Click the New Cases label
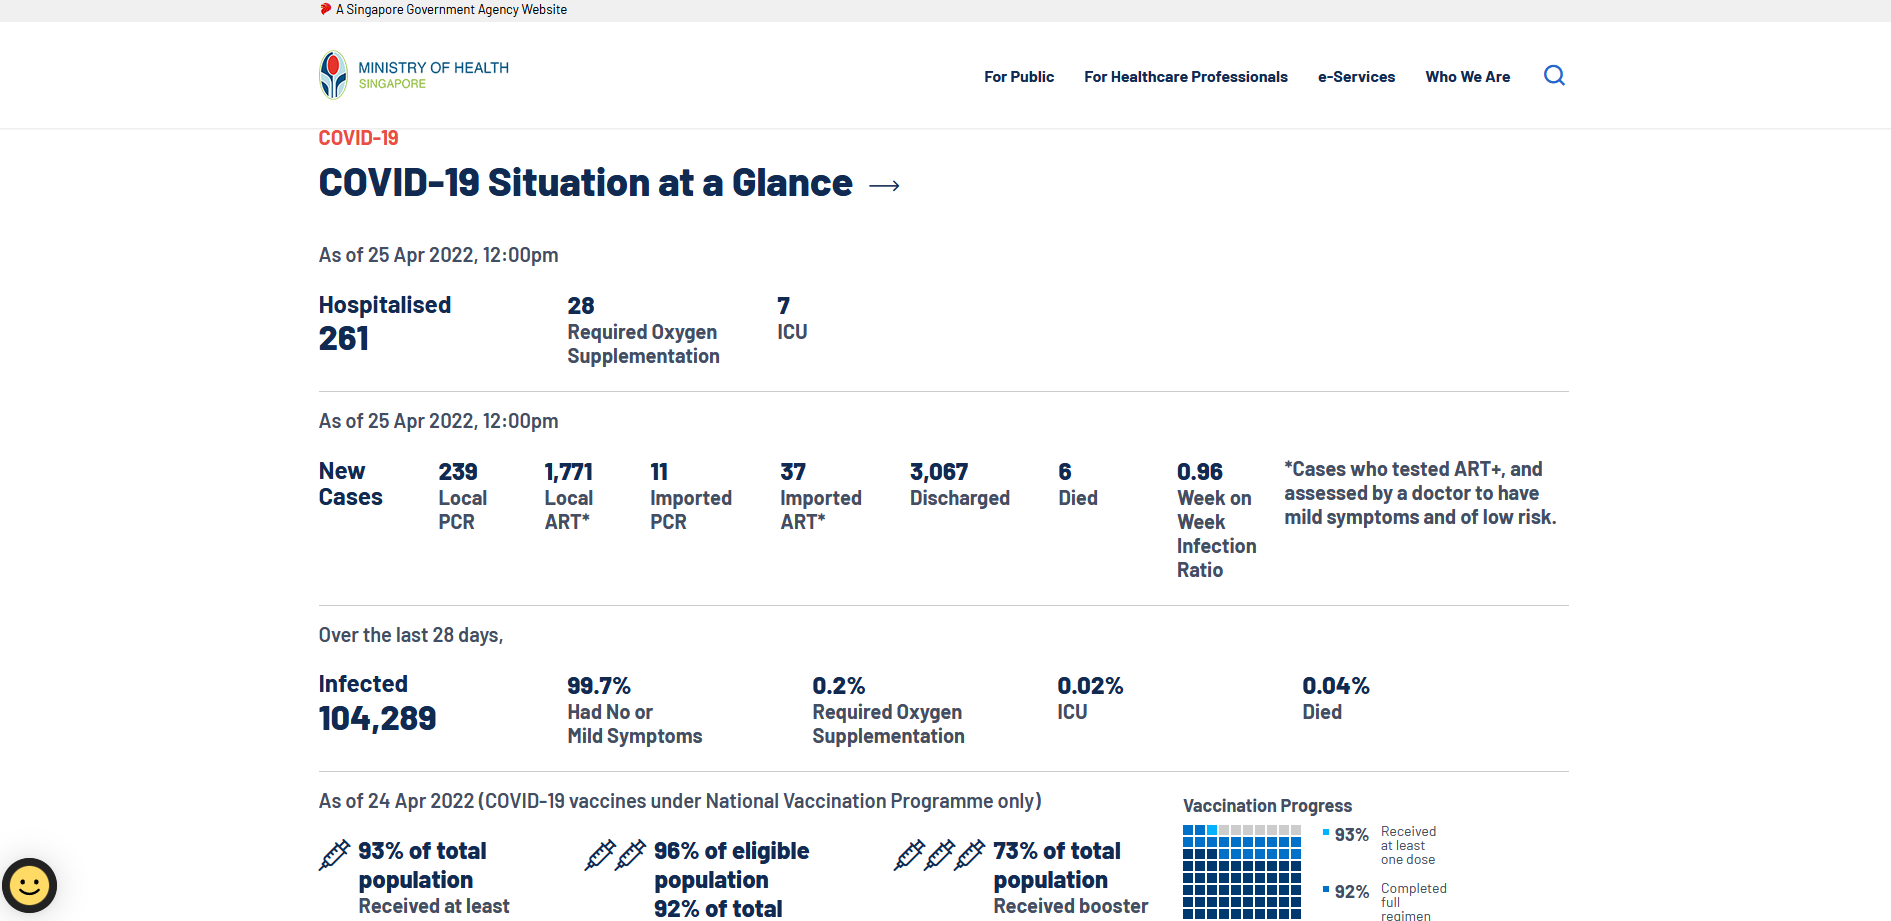This screenshot has width=1891, height=921. [x=351, y=484]
